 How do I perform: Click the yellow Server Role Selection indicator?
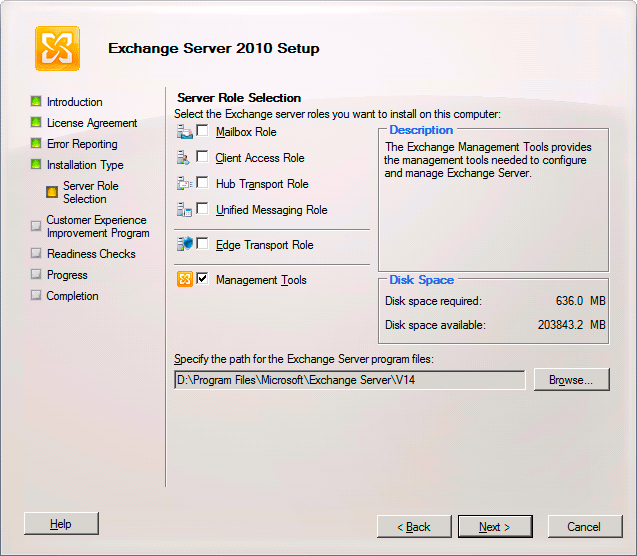(52, 192)
